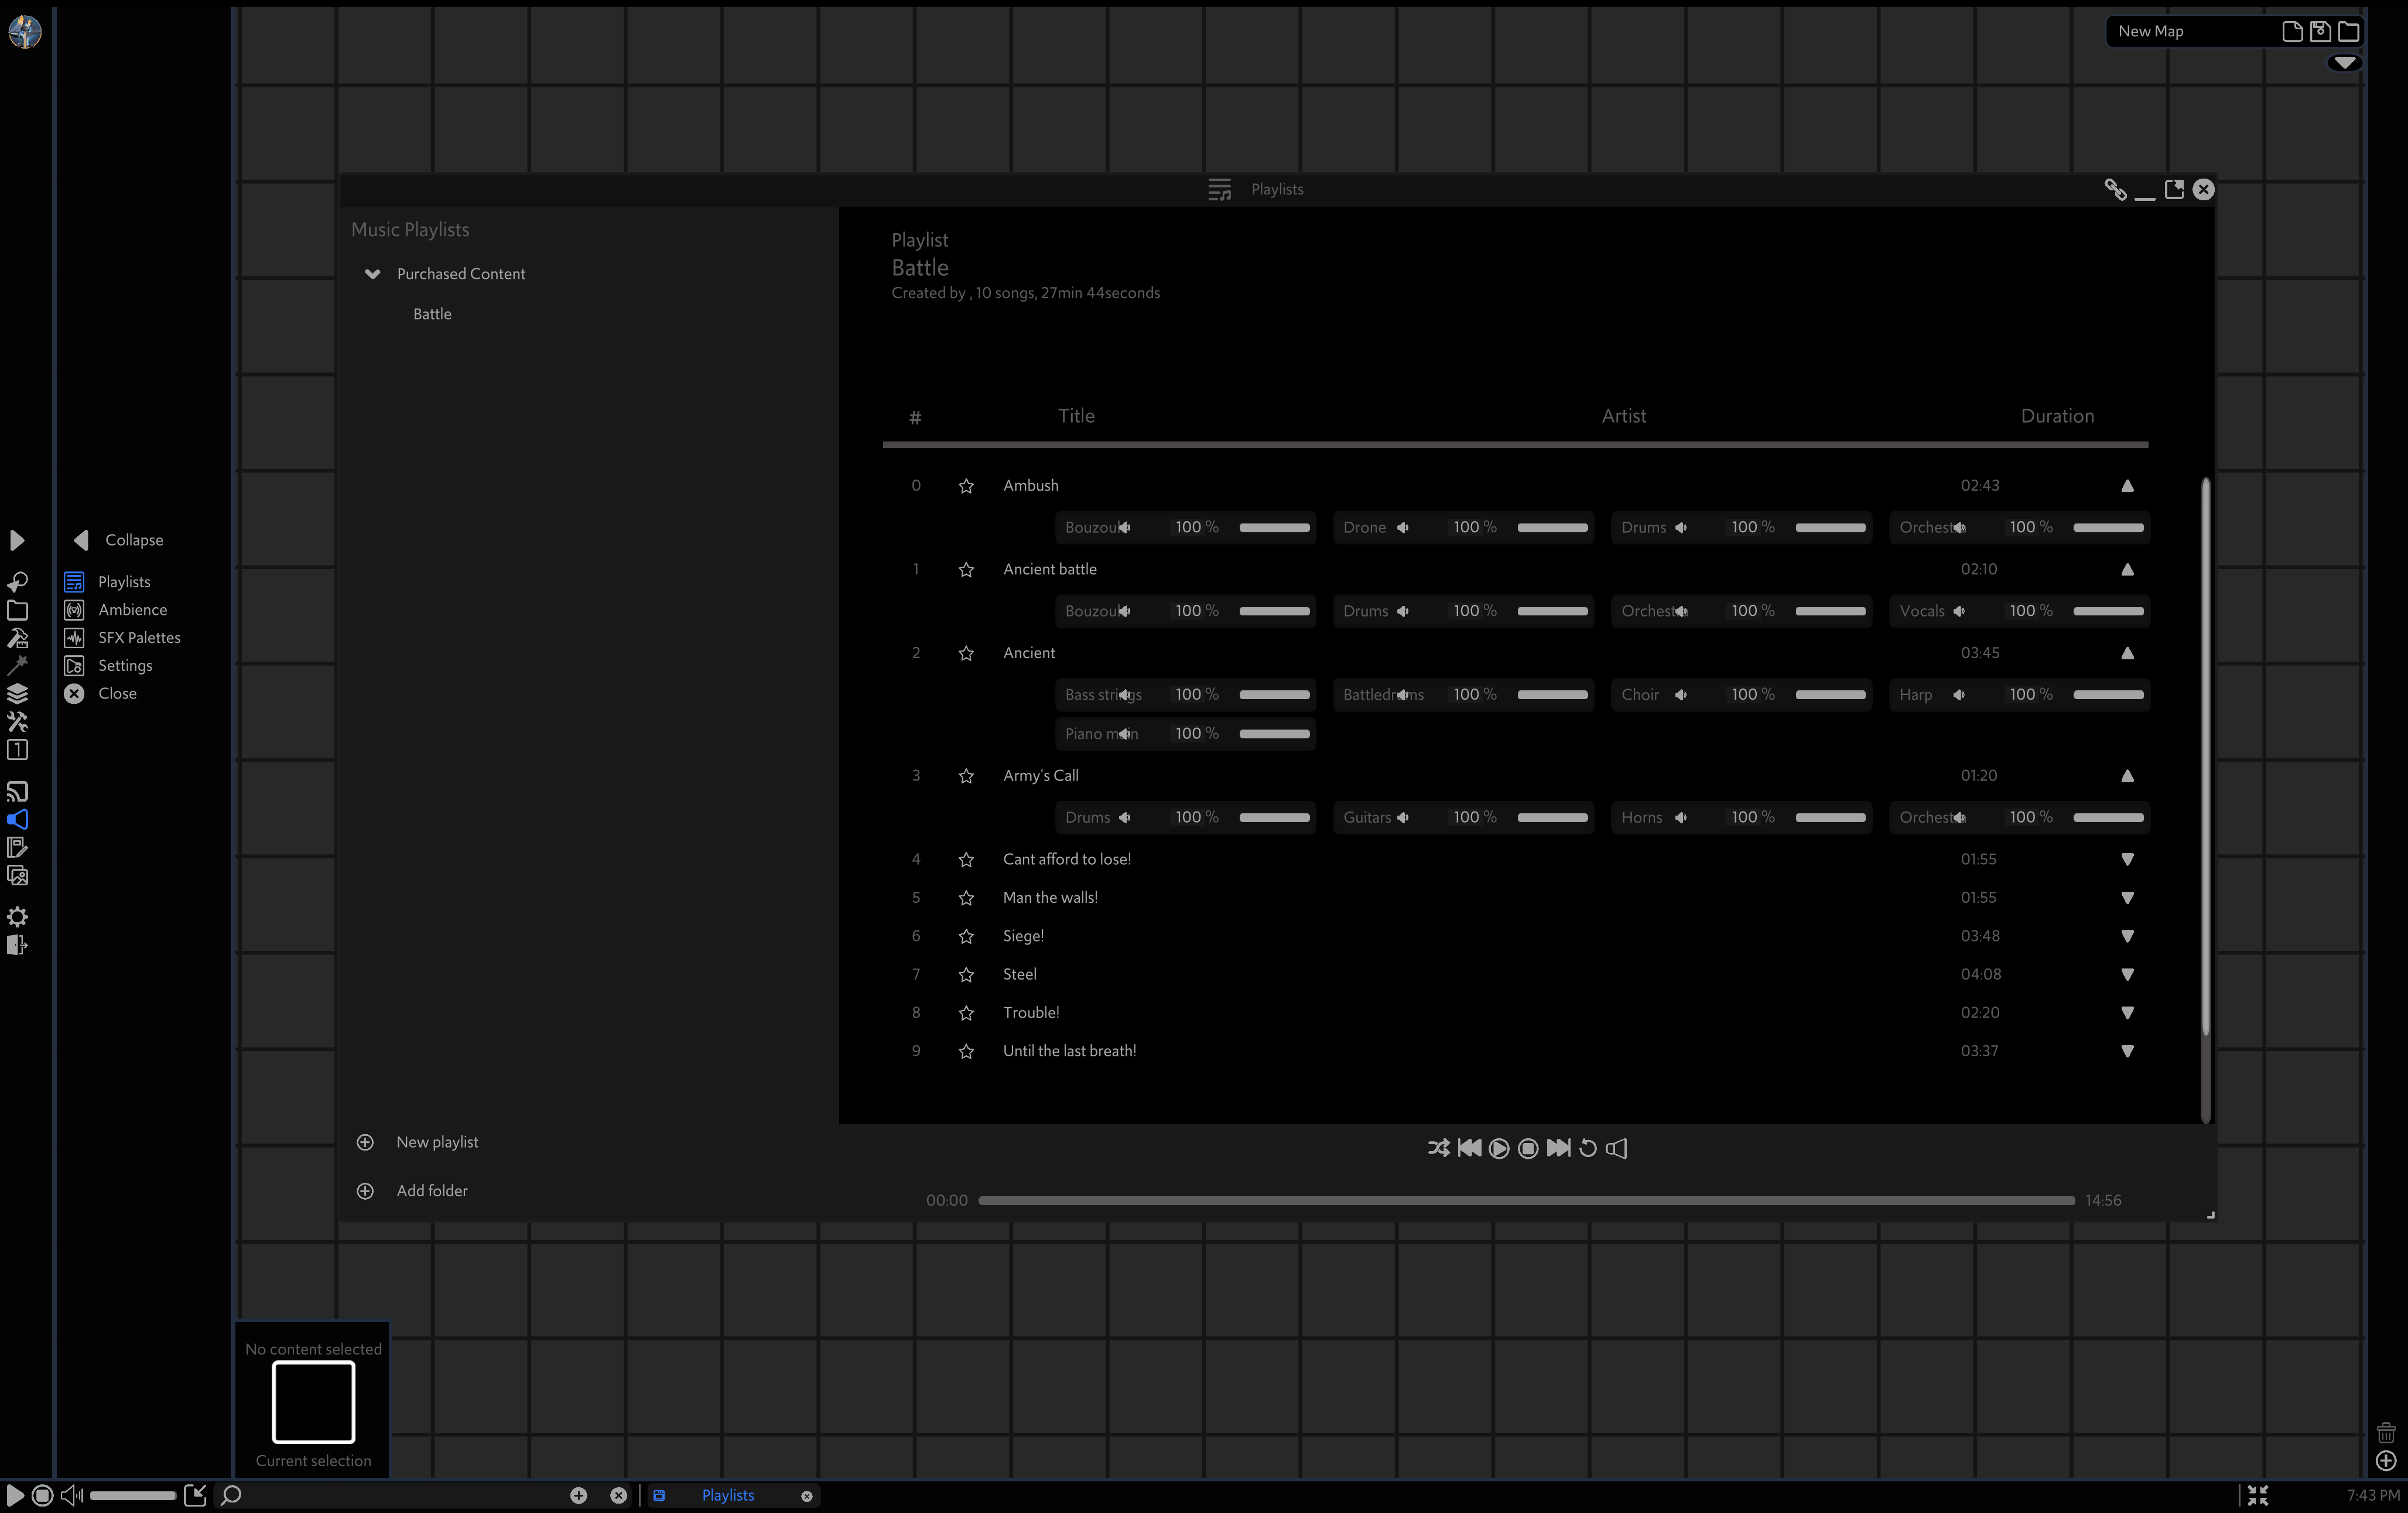Select the Playlists tab in bottom bar

[x=728, y=1495]
